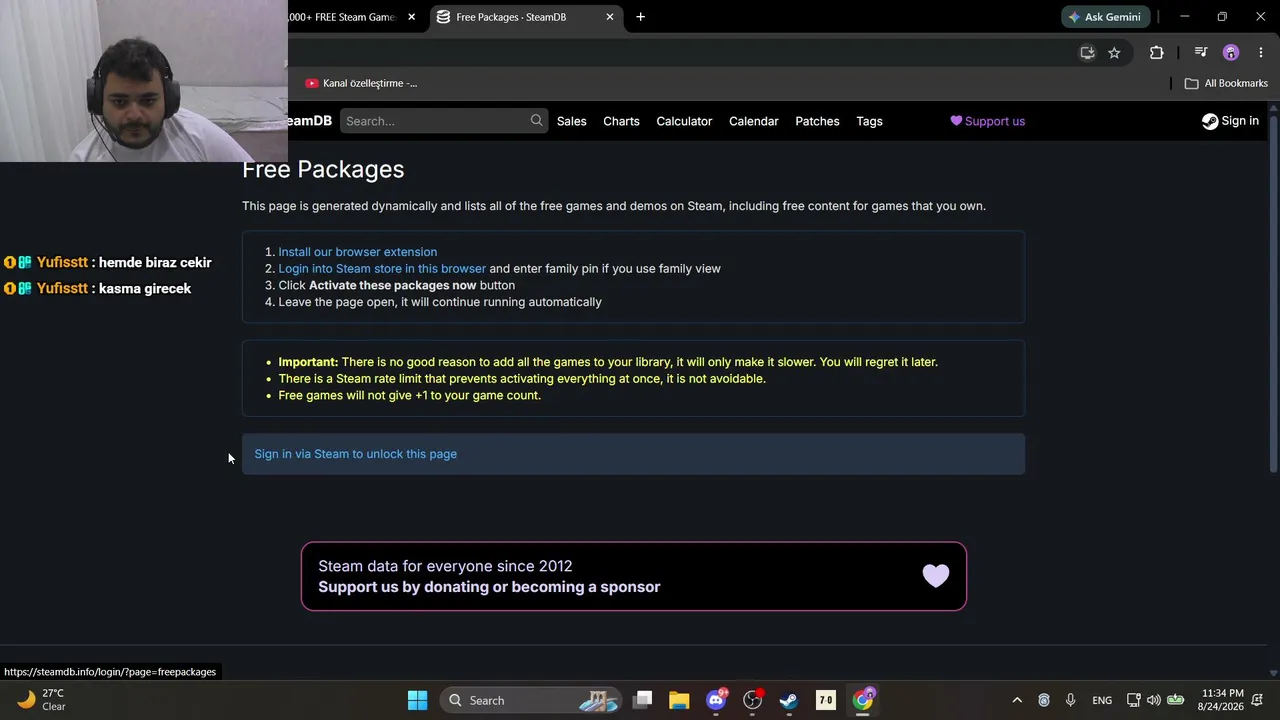
Task: Open the Kanal özelleştirme YouTube bookmark
Action: tap(361, 83)
